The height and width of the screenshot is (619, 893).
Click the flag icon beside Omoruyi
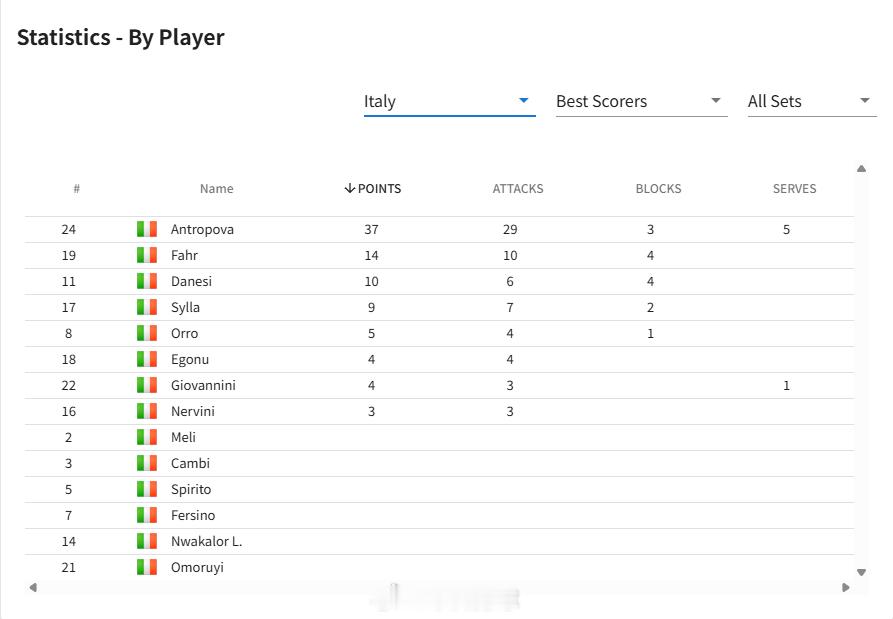pos(147,567)
